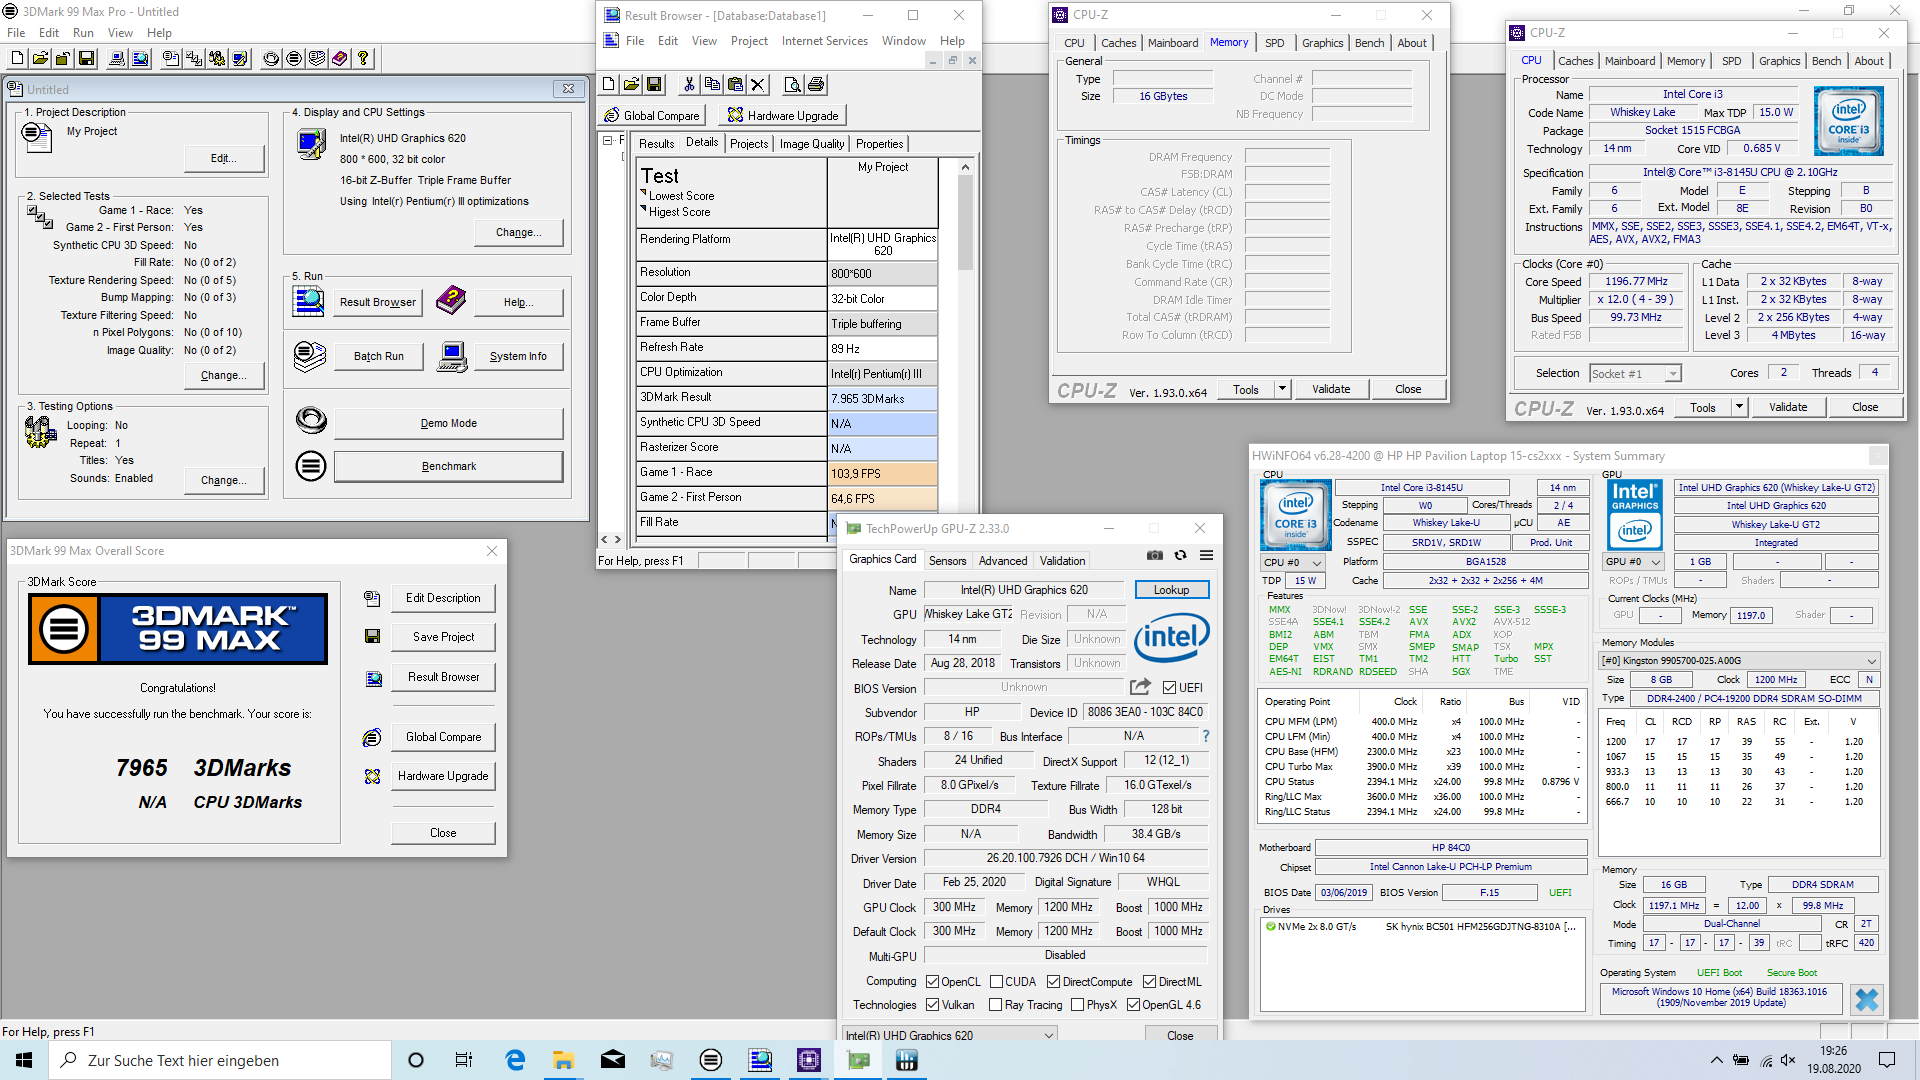Toggle OpenCL checkbox in GPU-Z
The height and width of the screenshot is (1080, 1920).
tap(932, 982)
